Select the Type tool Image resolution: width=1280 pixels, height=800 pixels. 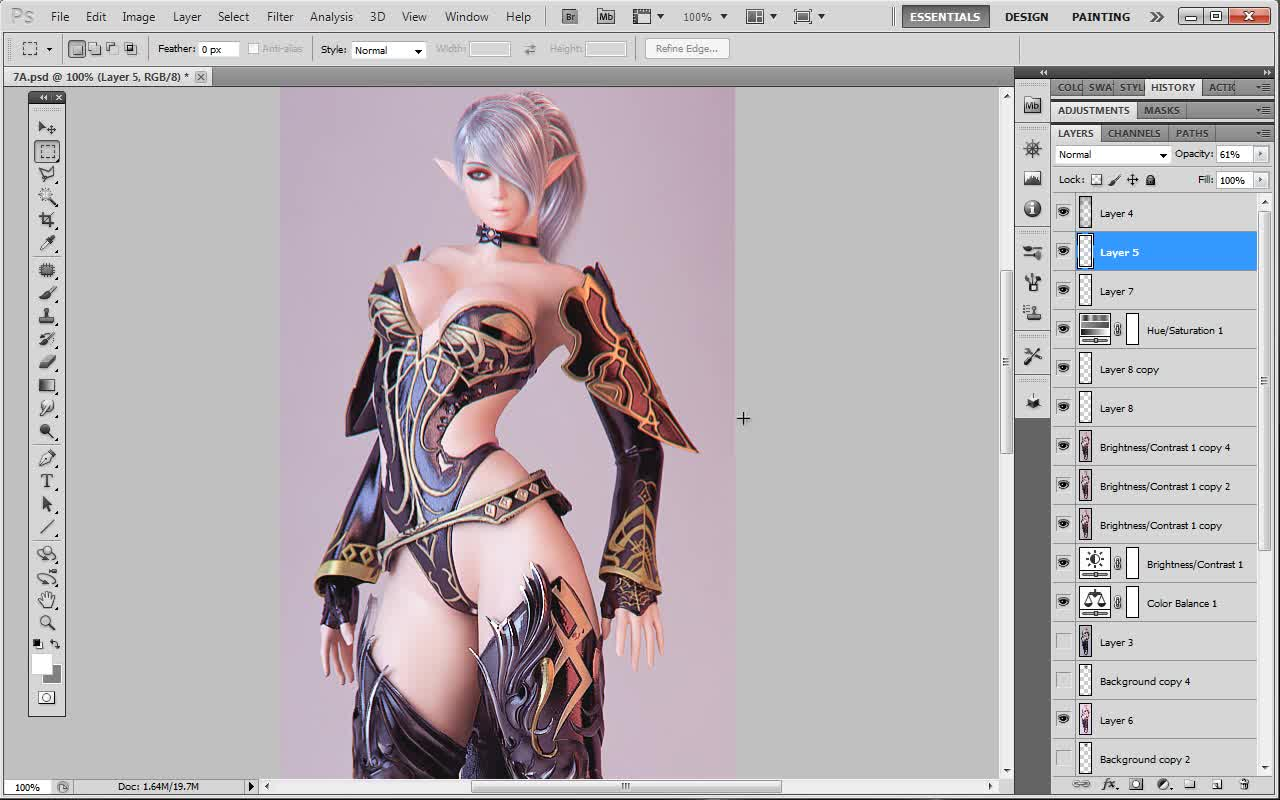pyautogui.click(x=47, y=481)
